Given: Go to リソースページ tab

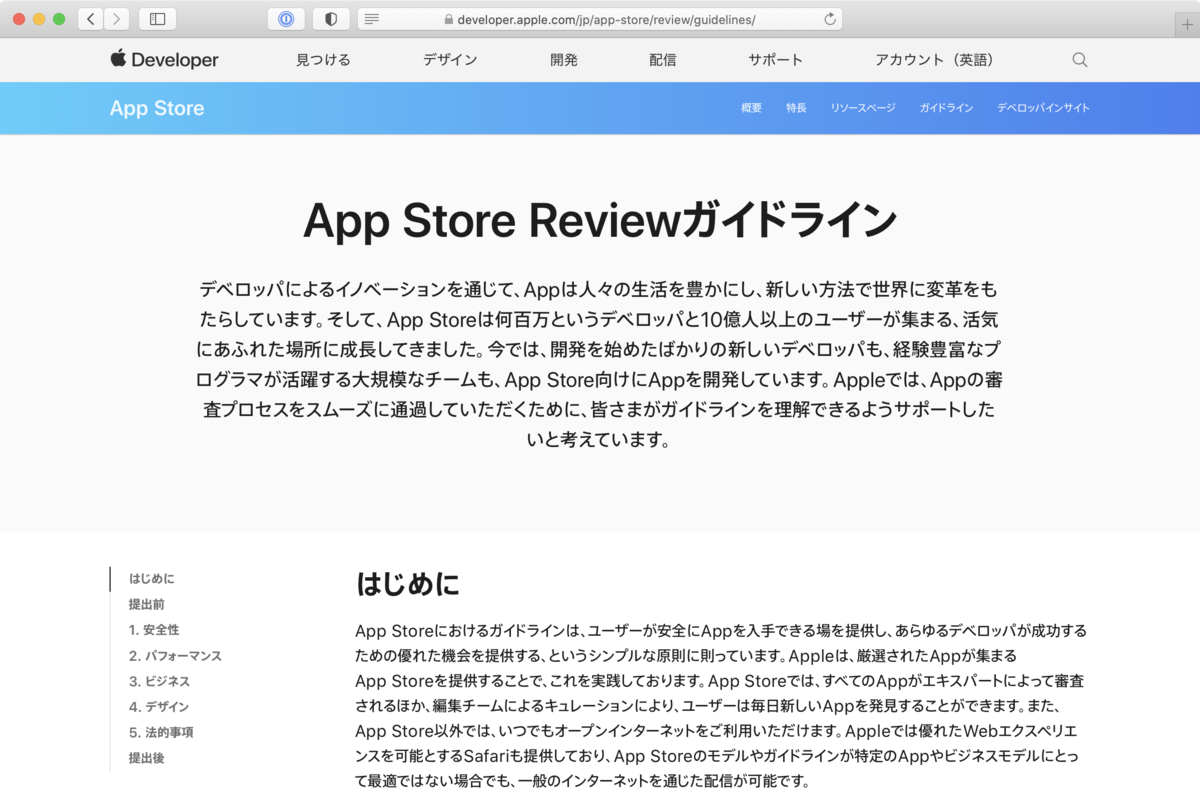Looking at the screenshot, I should [x=863, y=108].
